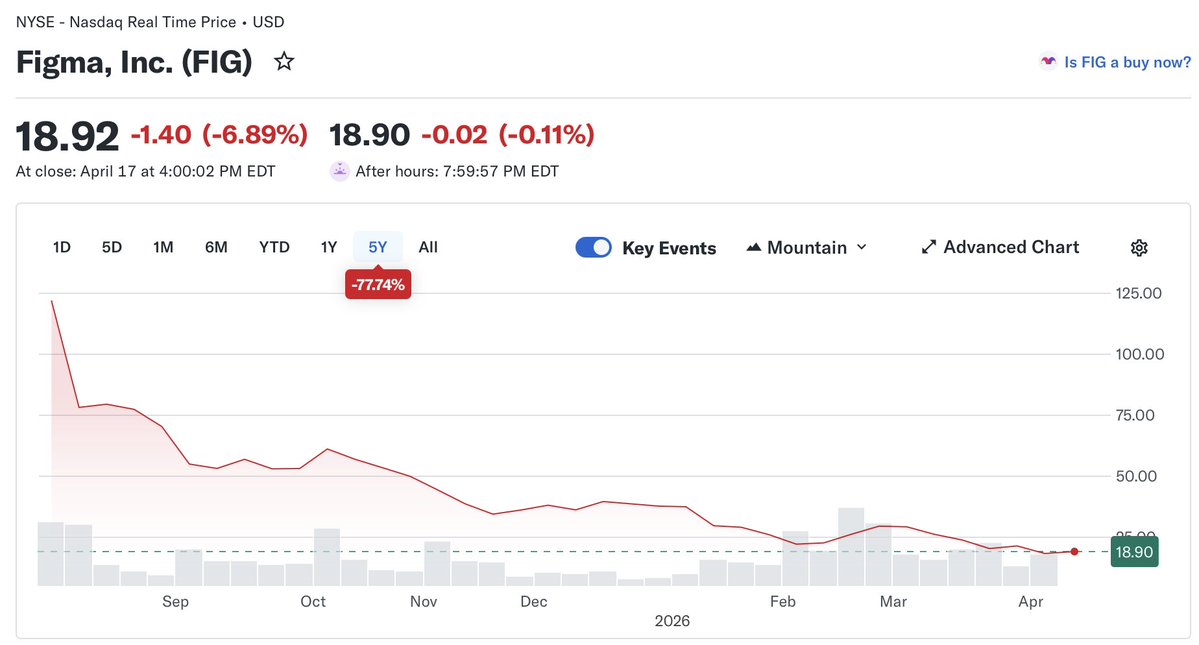Click the Apr label on the x-axis
Screen dimensions: 1199x645
click(1031, 601)
